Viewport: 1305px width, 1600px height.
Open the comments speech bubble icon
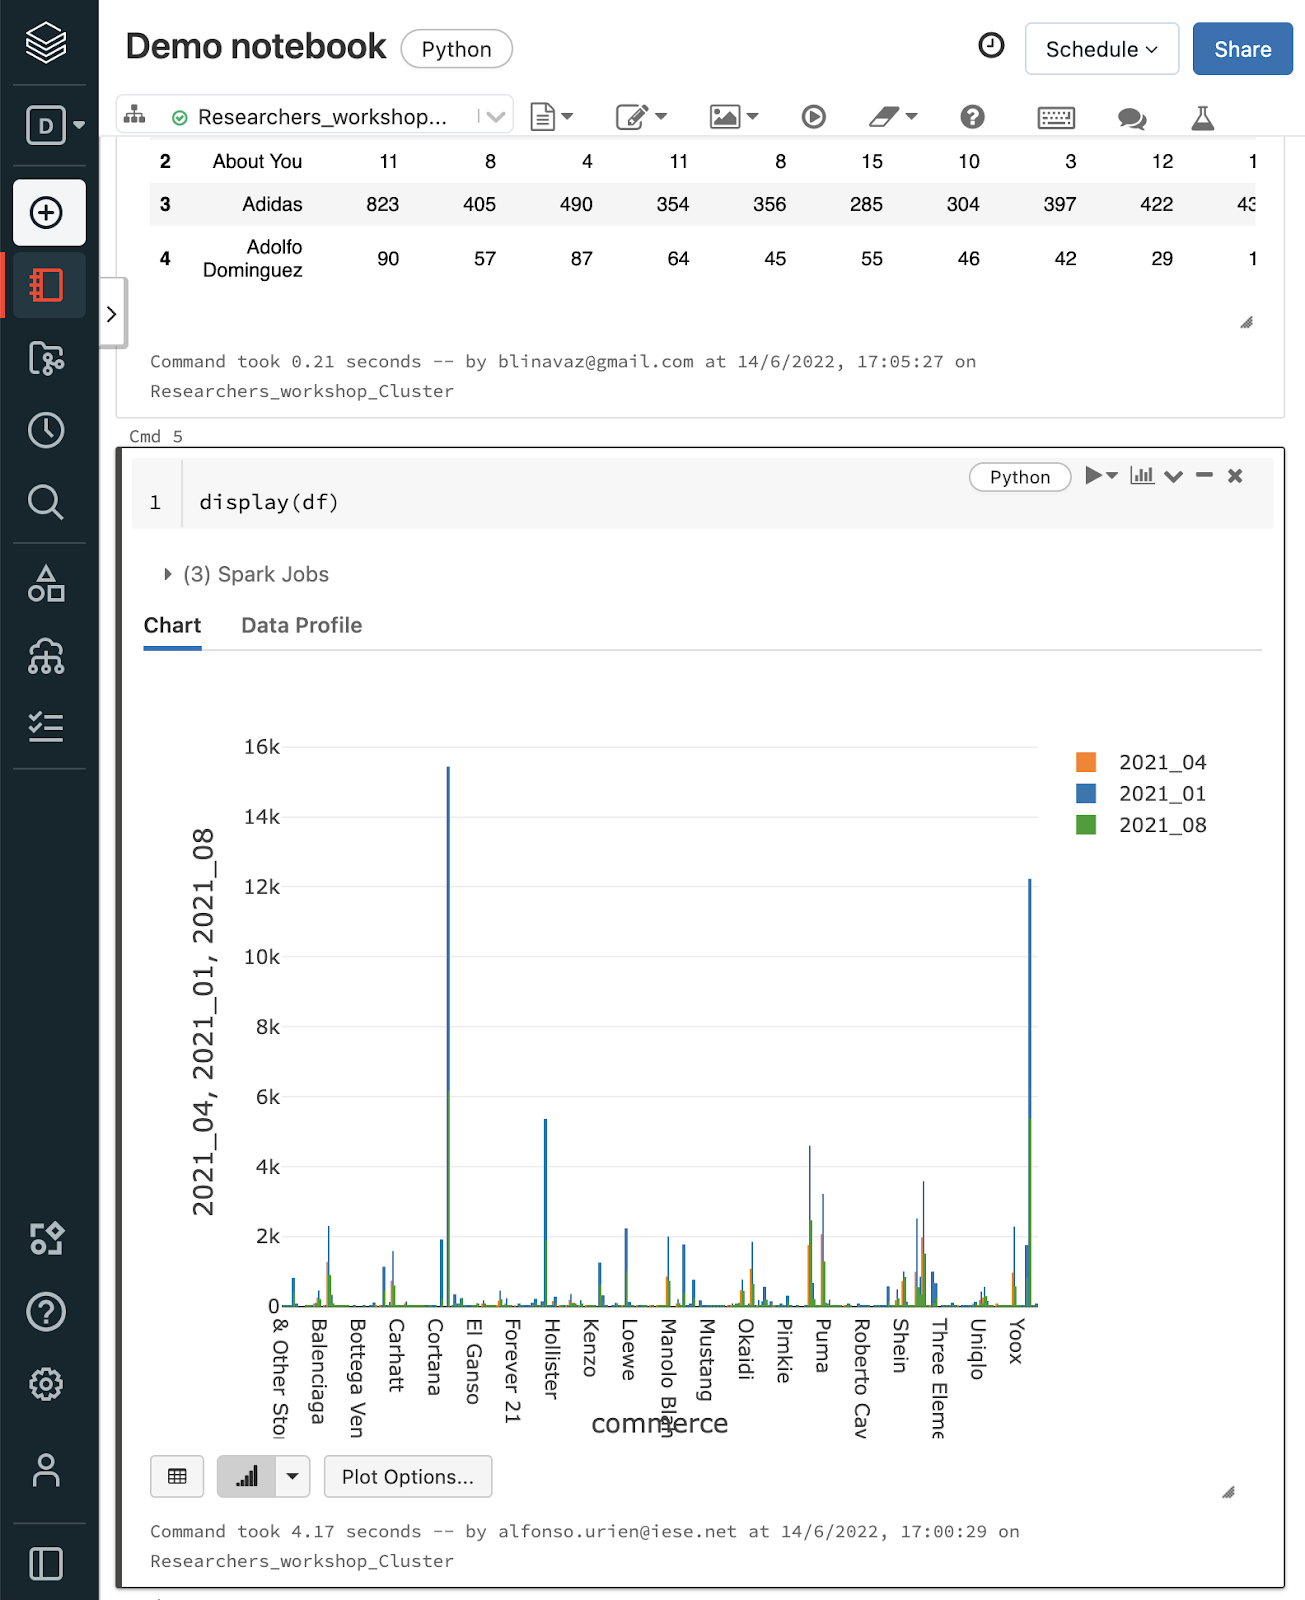click(1131, 118)
